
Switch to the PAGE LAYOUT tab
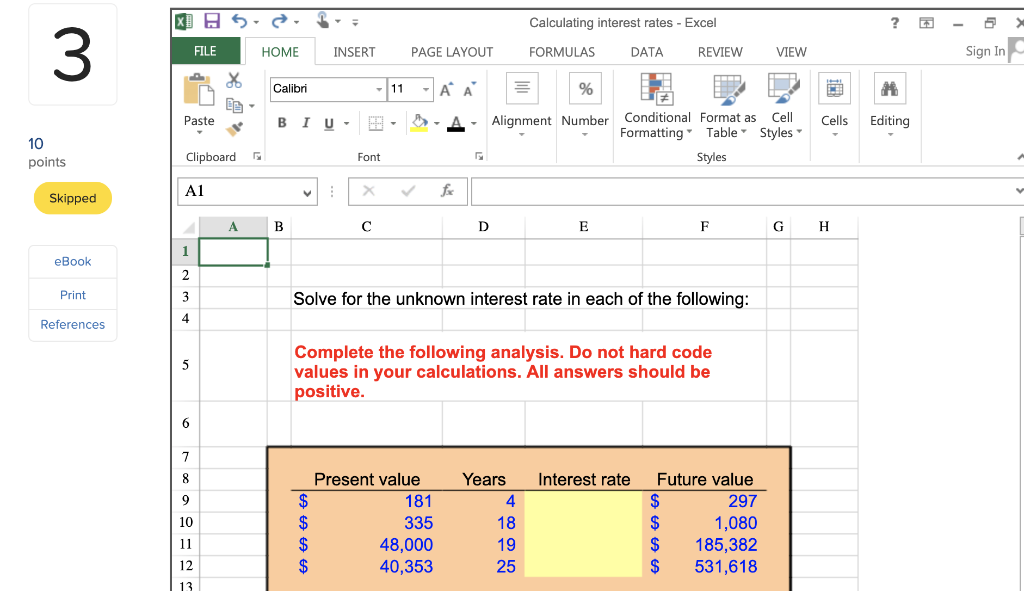(452, 52)
